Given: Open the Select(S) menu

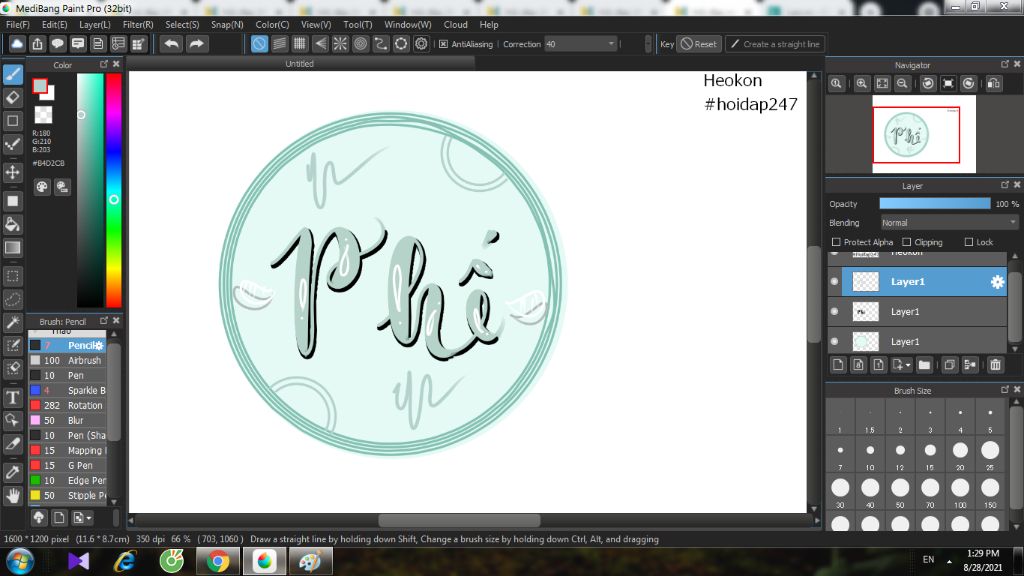Looking at the screenshot, I should click(x=182, y=25).
